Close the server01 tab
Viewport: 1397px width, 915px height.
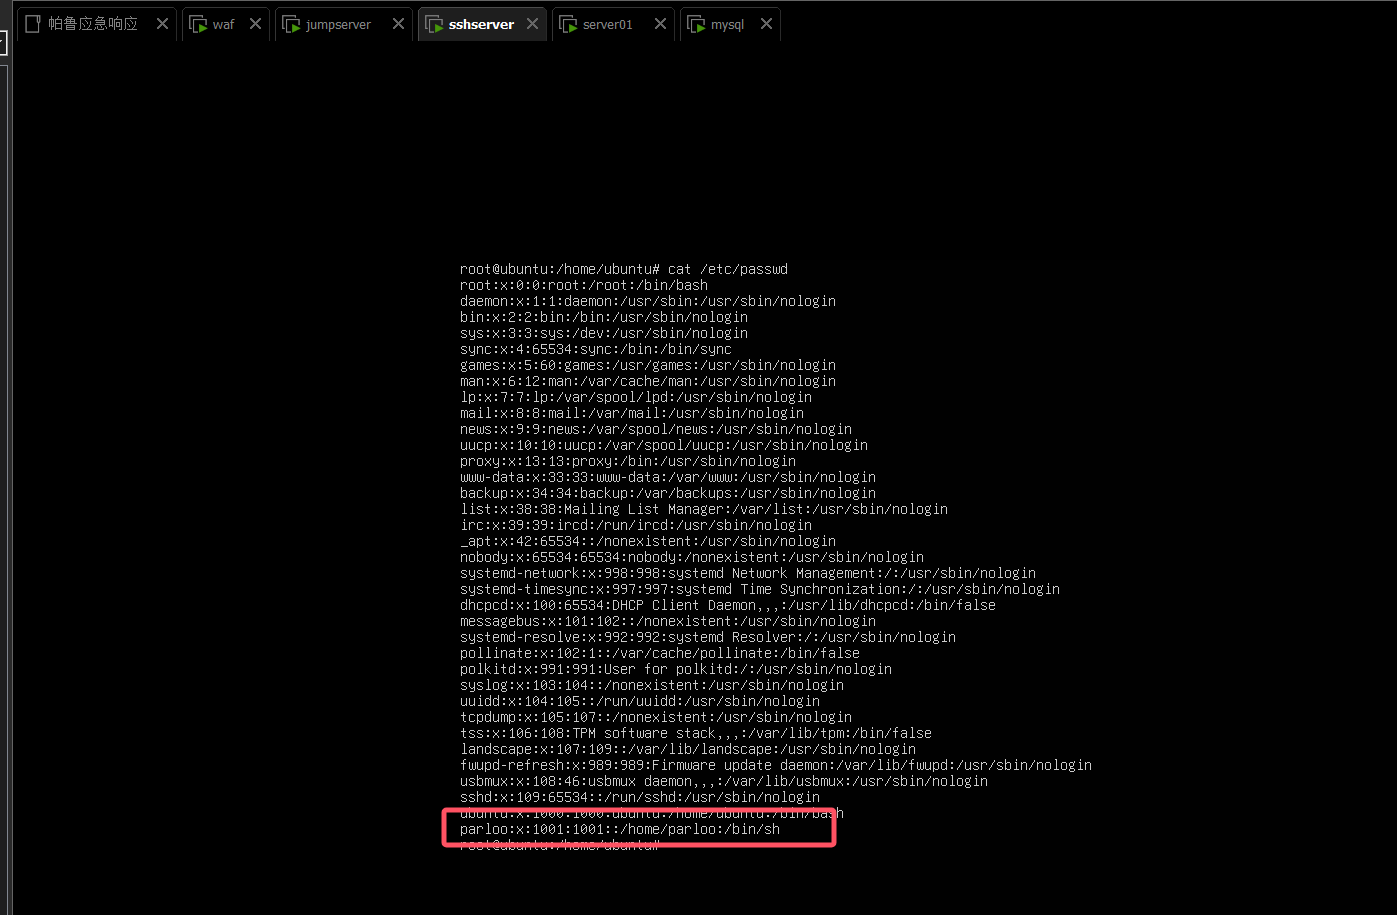click(x=660, y=24)
